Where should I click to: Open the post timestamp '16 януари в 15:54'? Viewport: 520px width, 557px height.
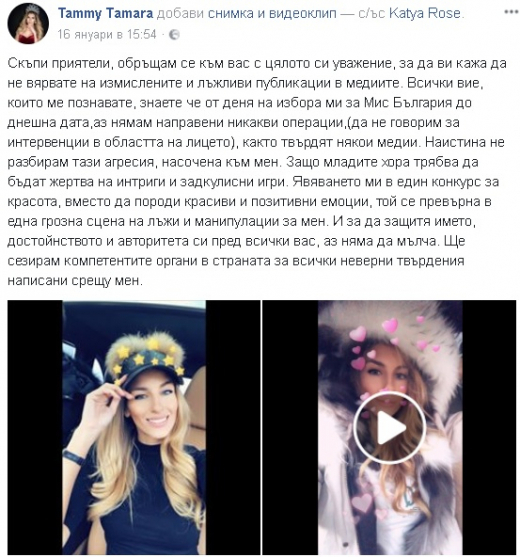tap(107, 34)
